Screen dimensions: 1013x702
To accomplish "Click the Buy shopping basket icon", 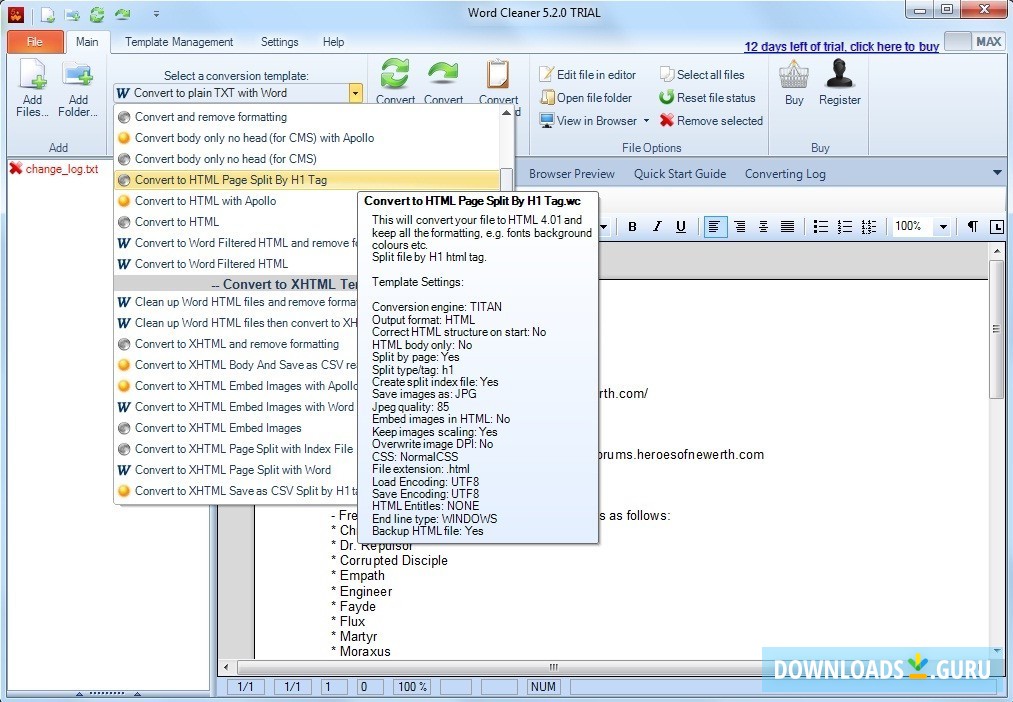I will tap(794, 74).
